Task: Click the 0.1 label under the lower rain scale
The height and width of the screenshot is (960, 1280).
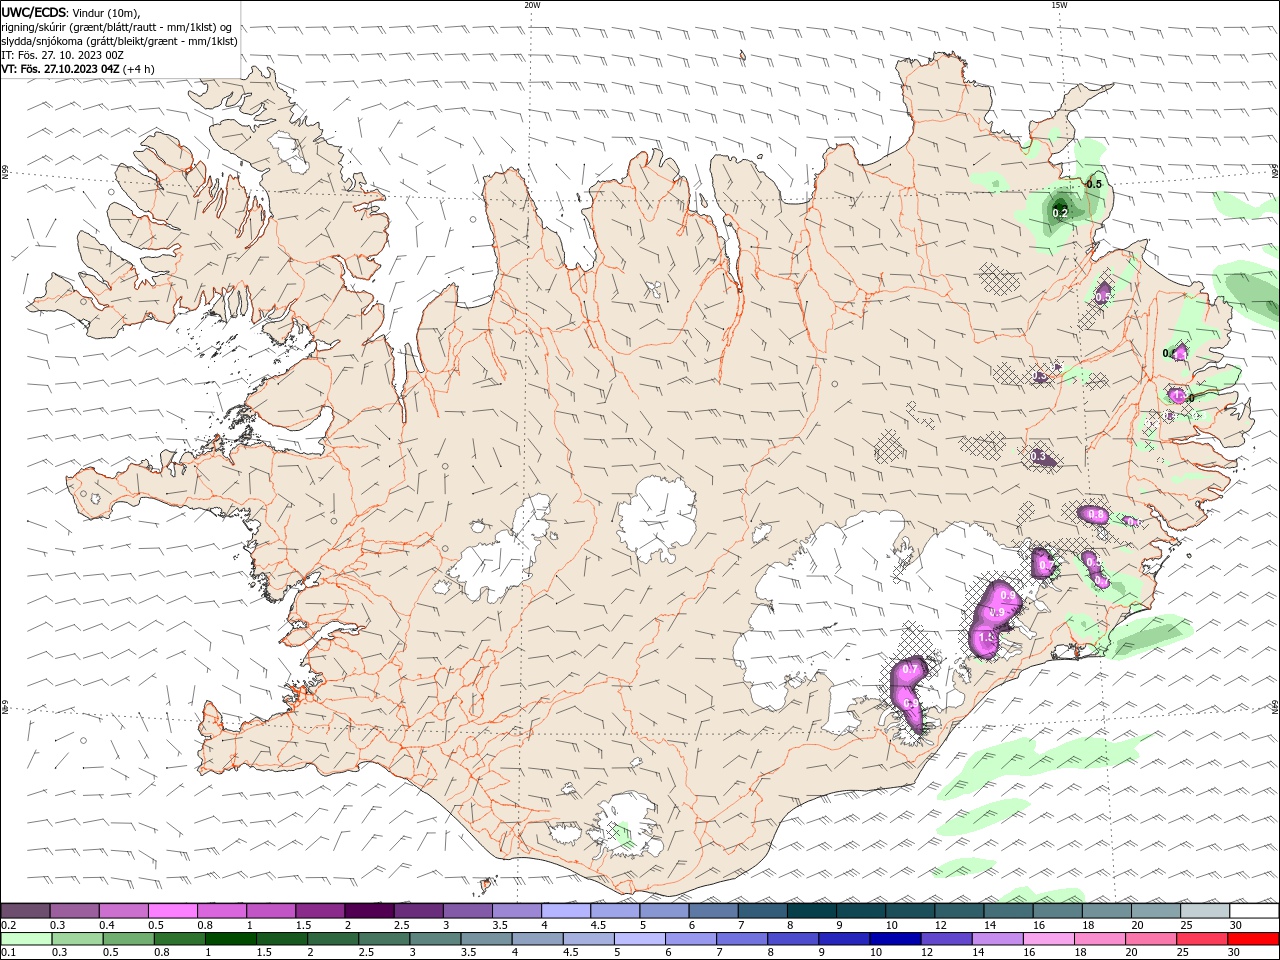Action: pos(8,953)
